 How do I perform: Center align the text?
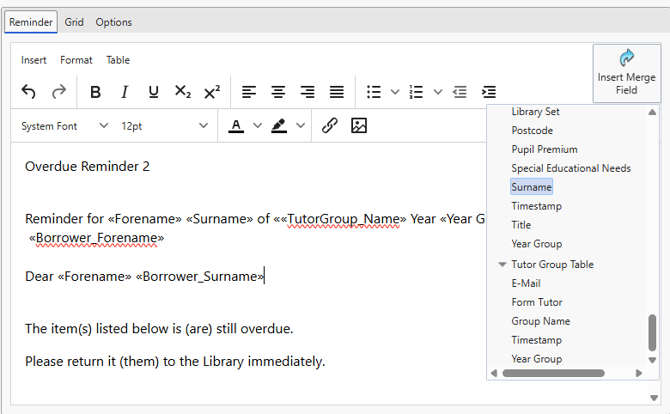point(278,92)
